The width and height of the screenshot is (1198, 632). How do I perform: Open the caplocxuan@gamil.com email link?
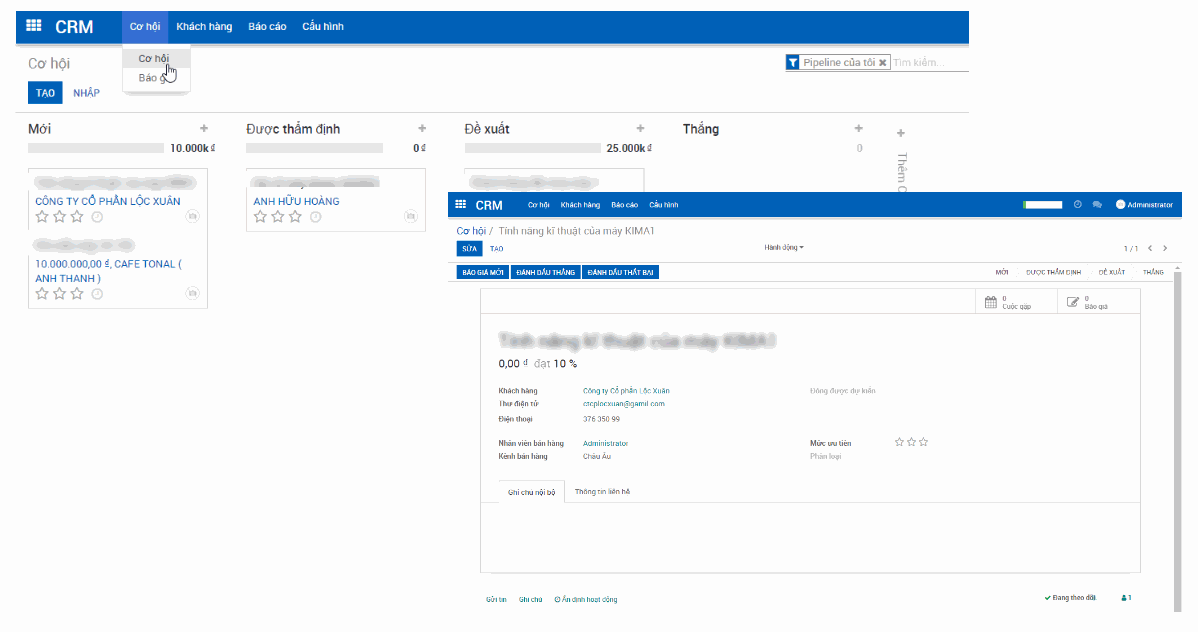624,404
